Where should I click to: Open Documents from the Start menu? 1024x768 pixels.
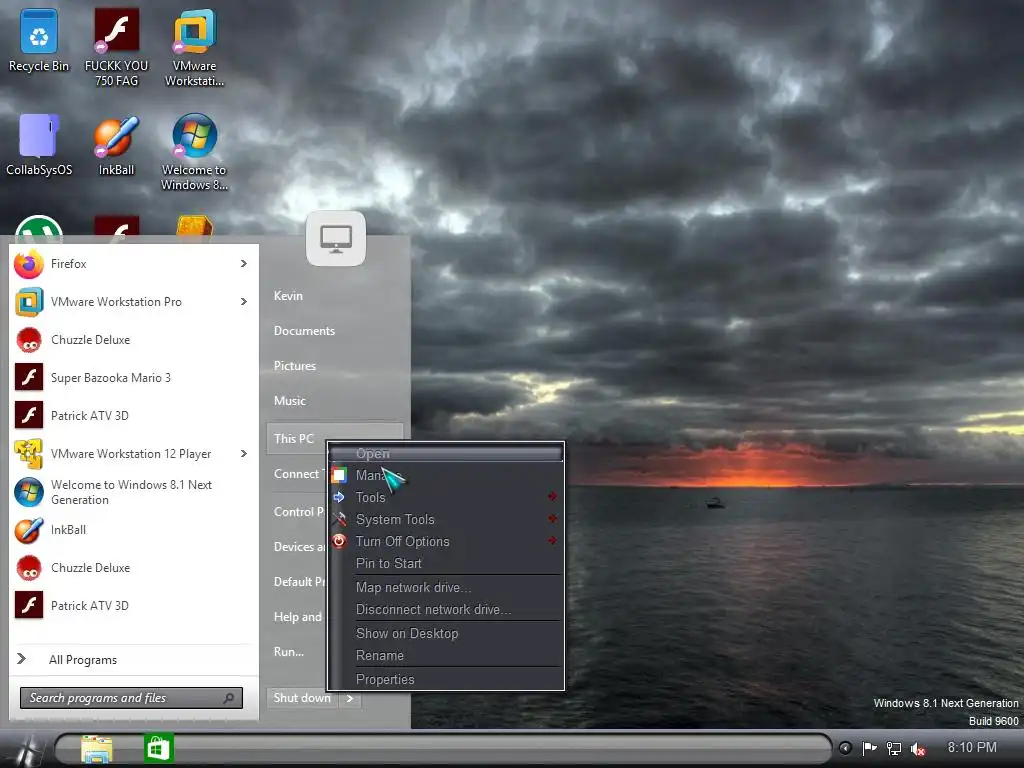point(304,331)
